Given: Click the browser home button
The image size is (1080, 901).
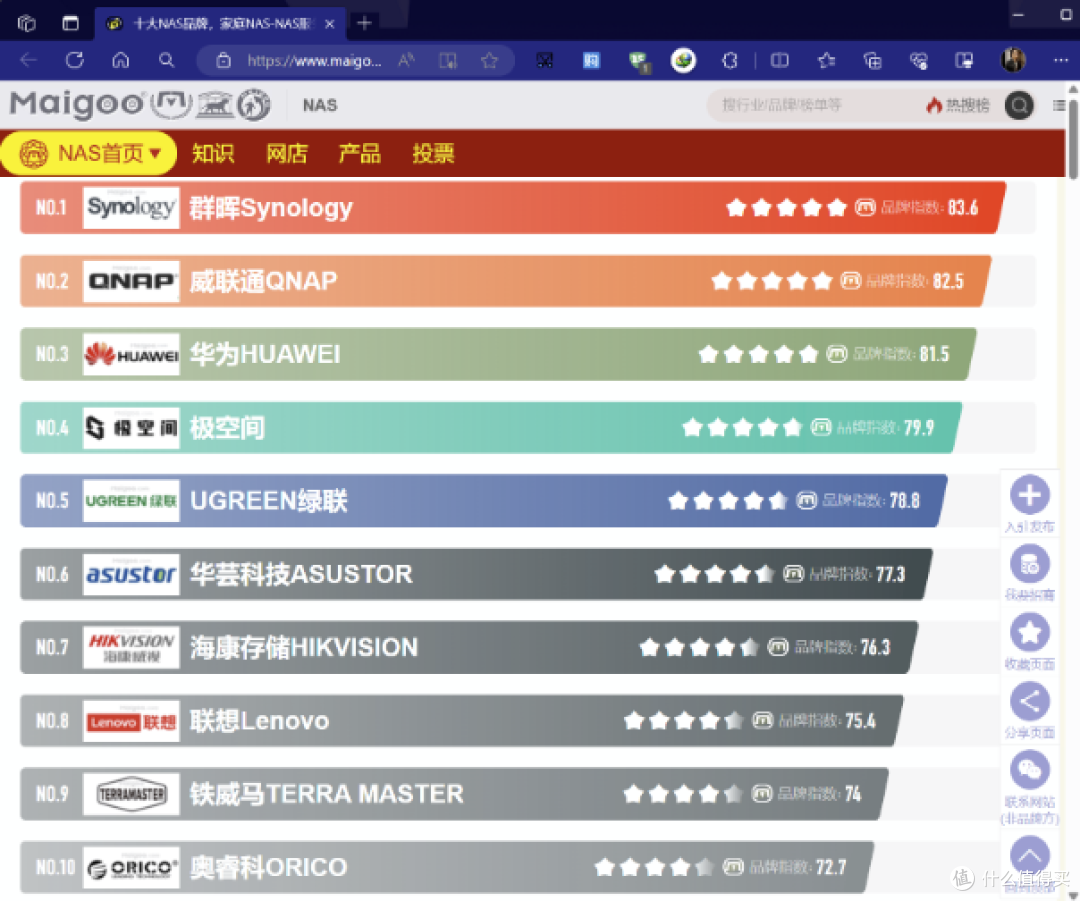Looking at the screenshot, I should (x=121, y=60).
